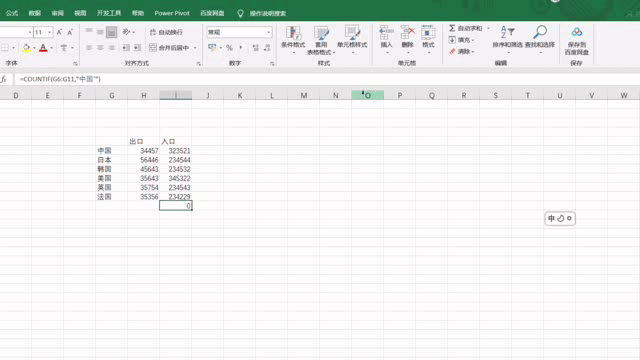Click the phonetic guide 文 icon
The width and height of the screenshot is (640, 360).
[x=64, y=48]
